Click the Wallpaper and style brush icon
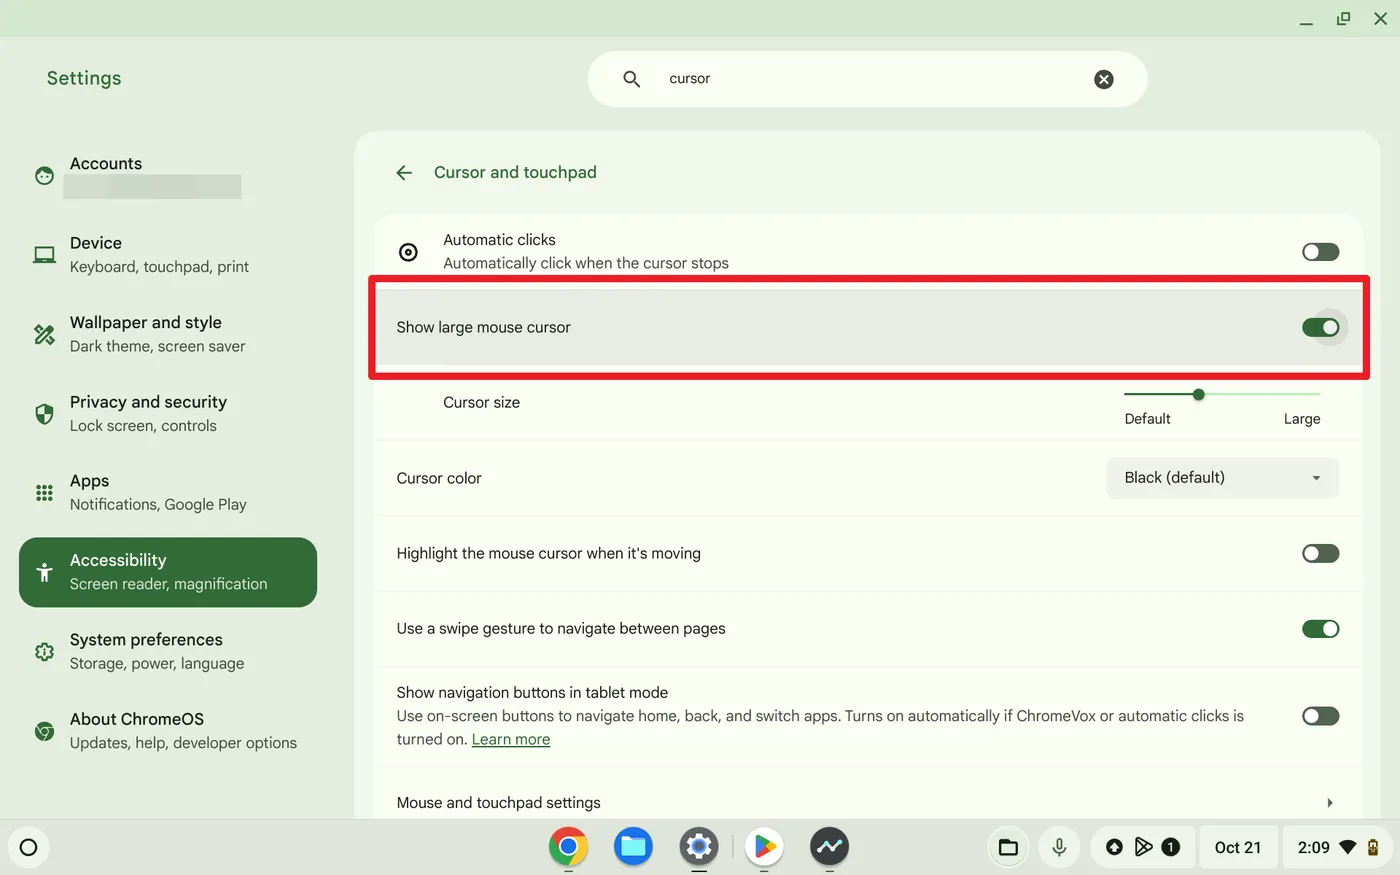 click(44, 334)
